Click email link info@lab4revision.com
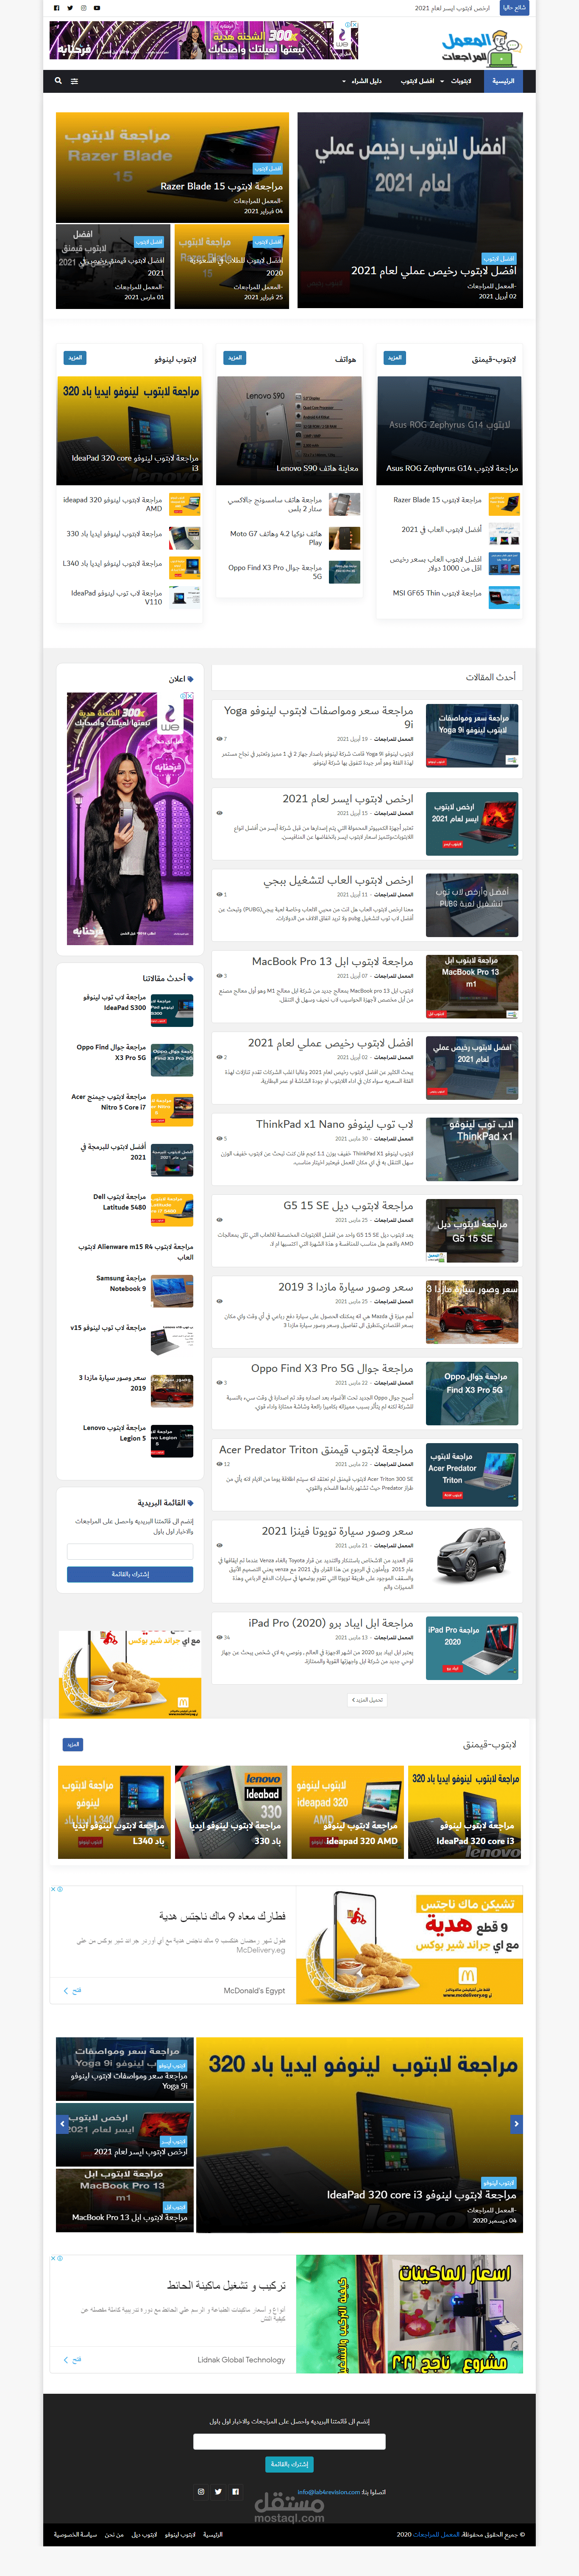Screen dimensions: 579x2576 pos(328,2492)
